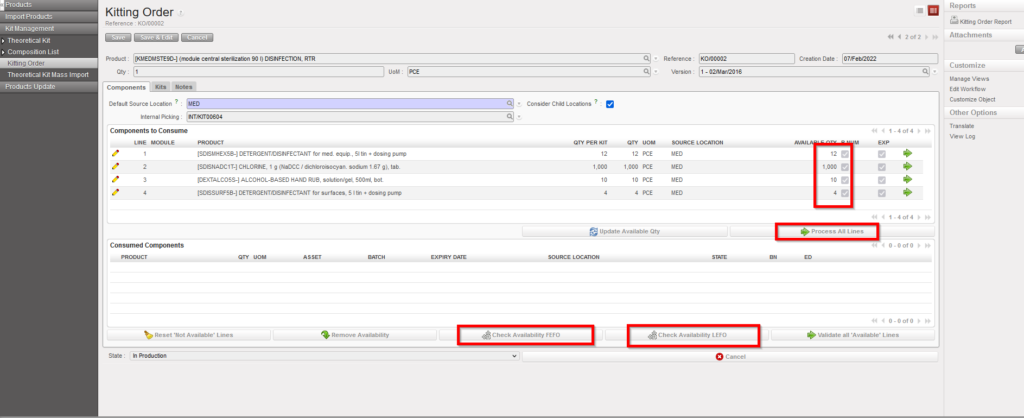Click Check Availability FEFO button

[x=525, y=335]
